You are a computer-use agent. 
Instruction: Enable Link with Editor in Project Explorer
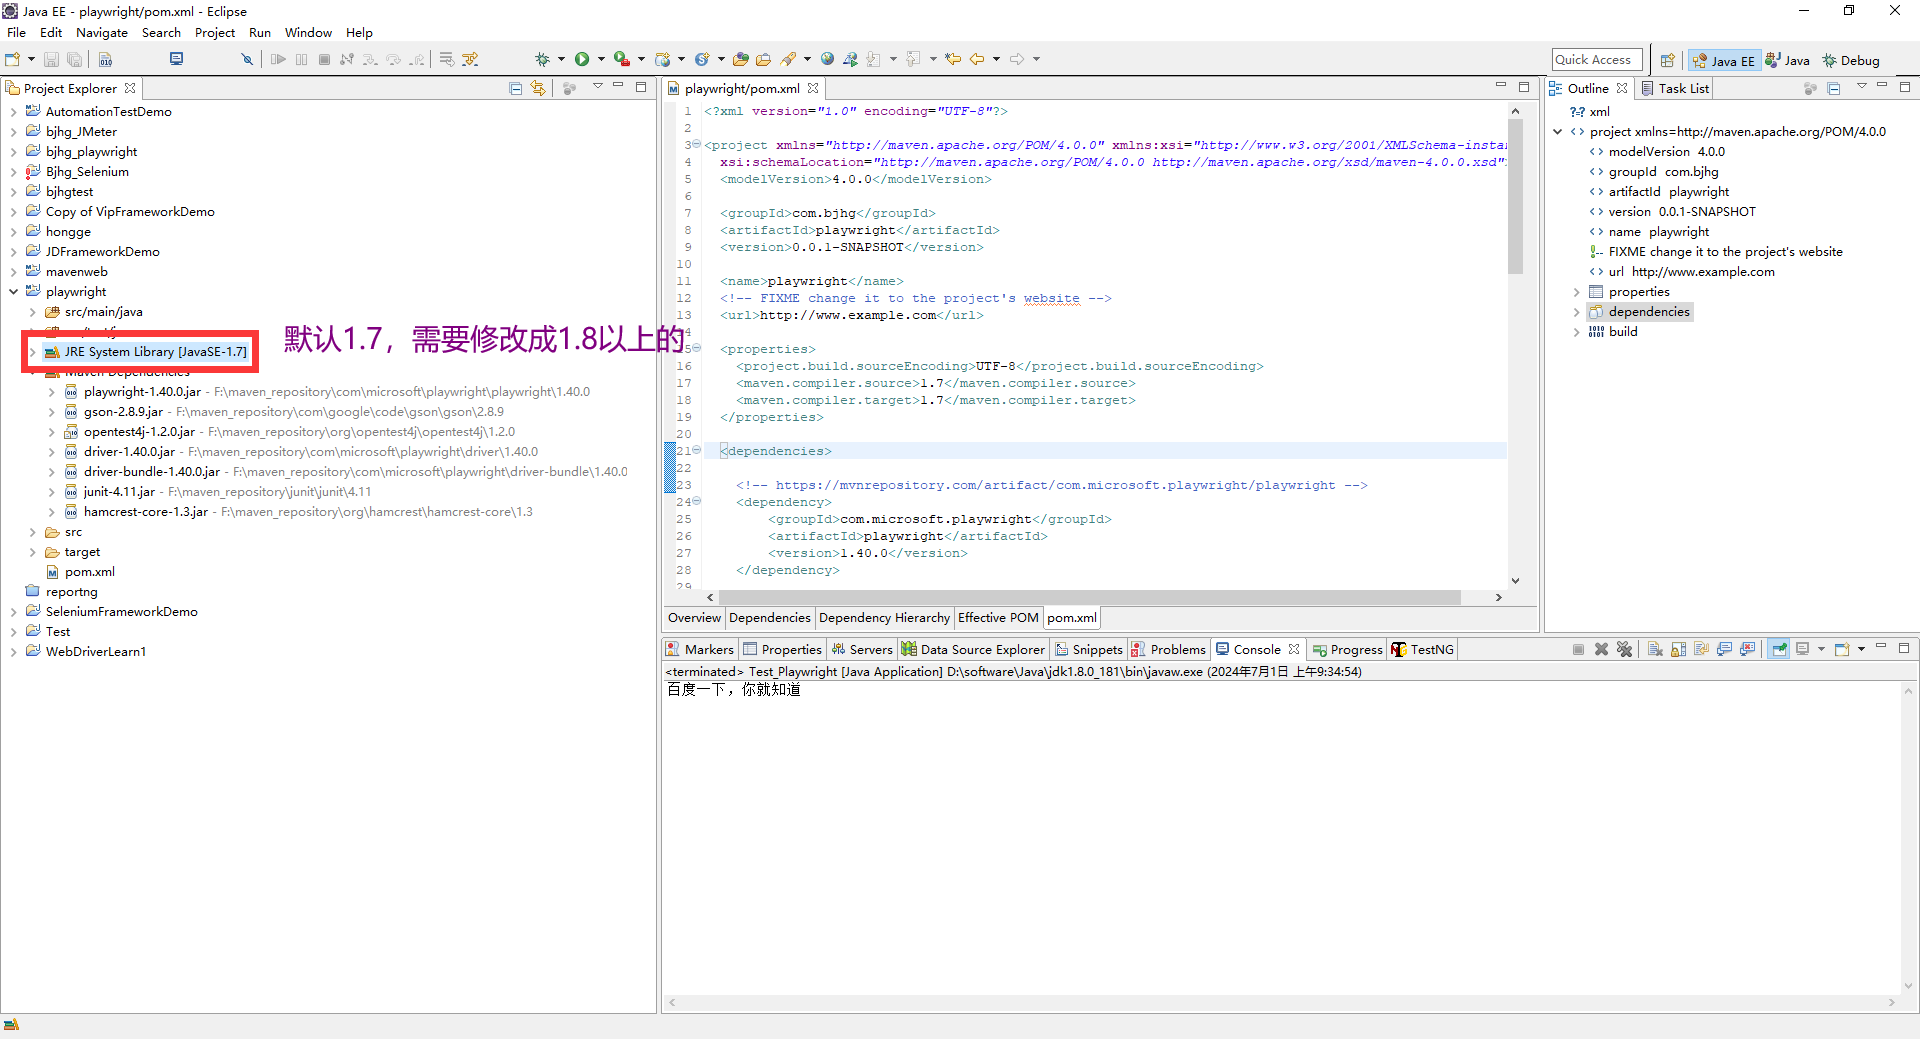pos(539,88)
